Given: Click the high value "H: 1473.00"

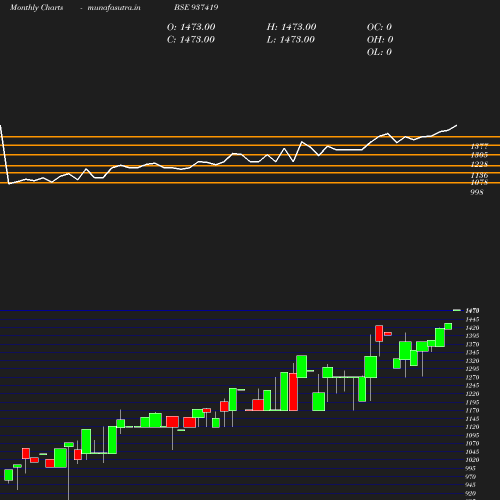Looking at the screenshot, I should [x=291, y=27].
